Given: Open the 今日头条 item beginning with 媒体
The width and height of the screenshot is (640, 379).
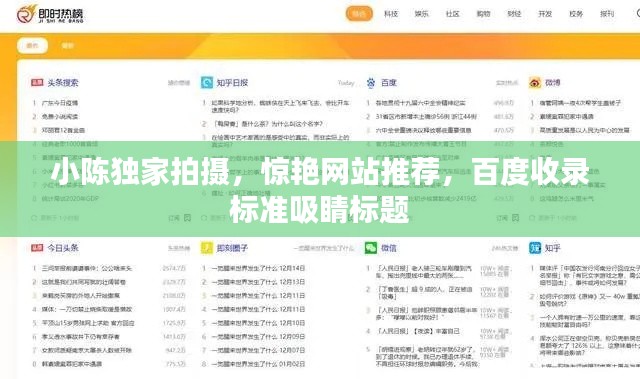Looking at the screenshot, I should [87, 310].
